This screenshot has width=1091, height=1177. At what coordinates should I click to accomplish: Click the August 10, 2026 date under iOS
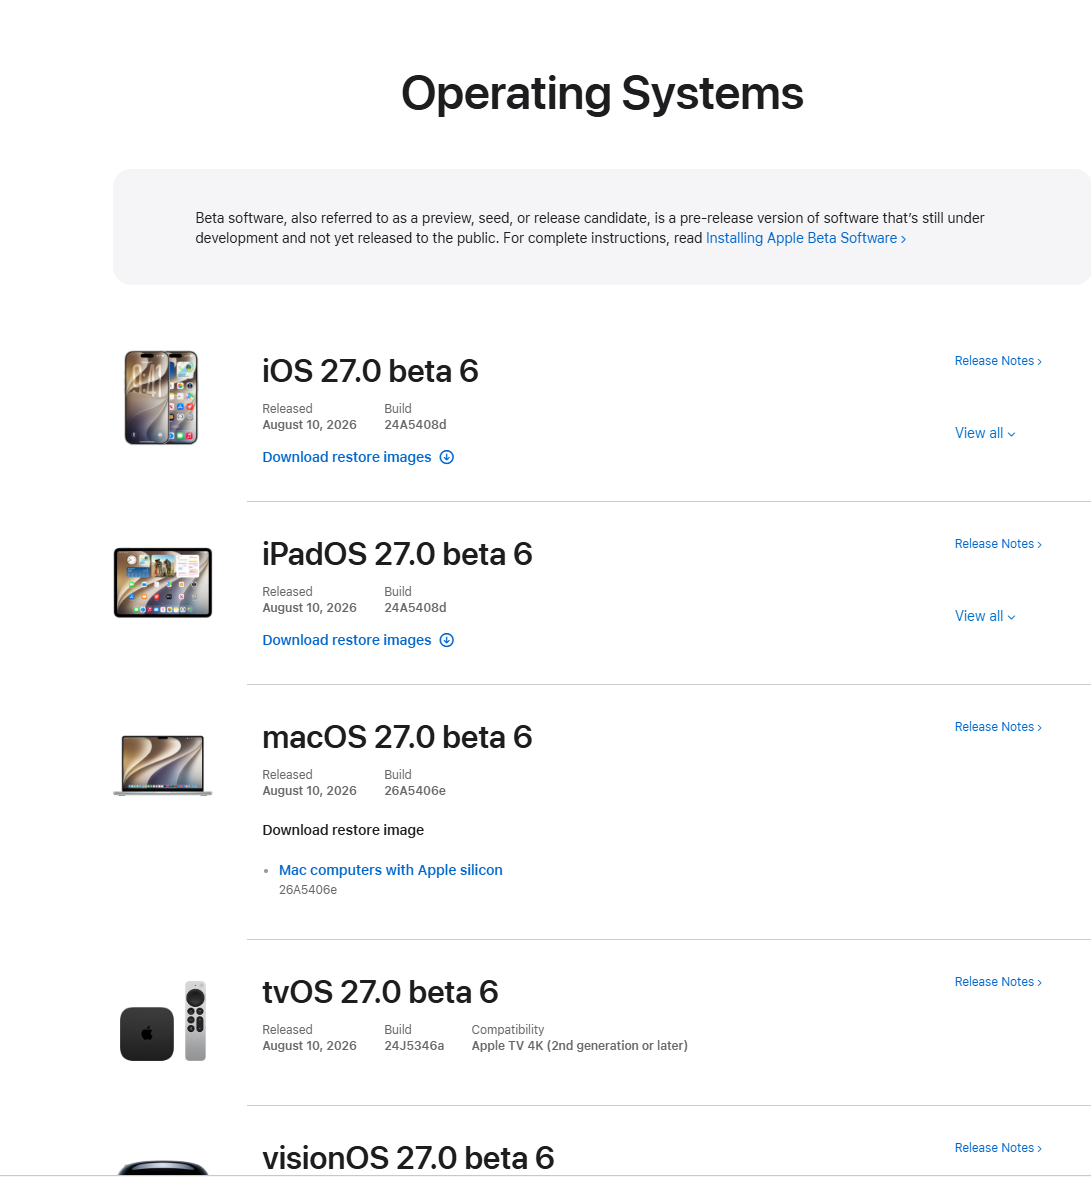pos(309,425)
